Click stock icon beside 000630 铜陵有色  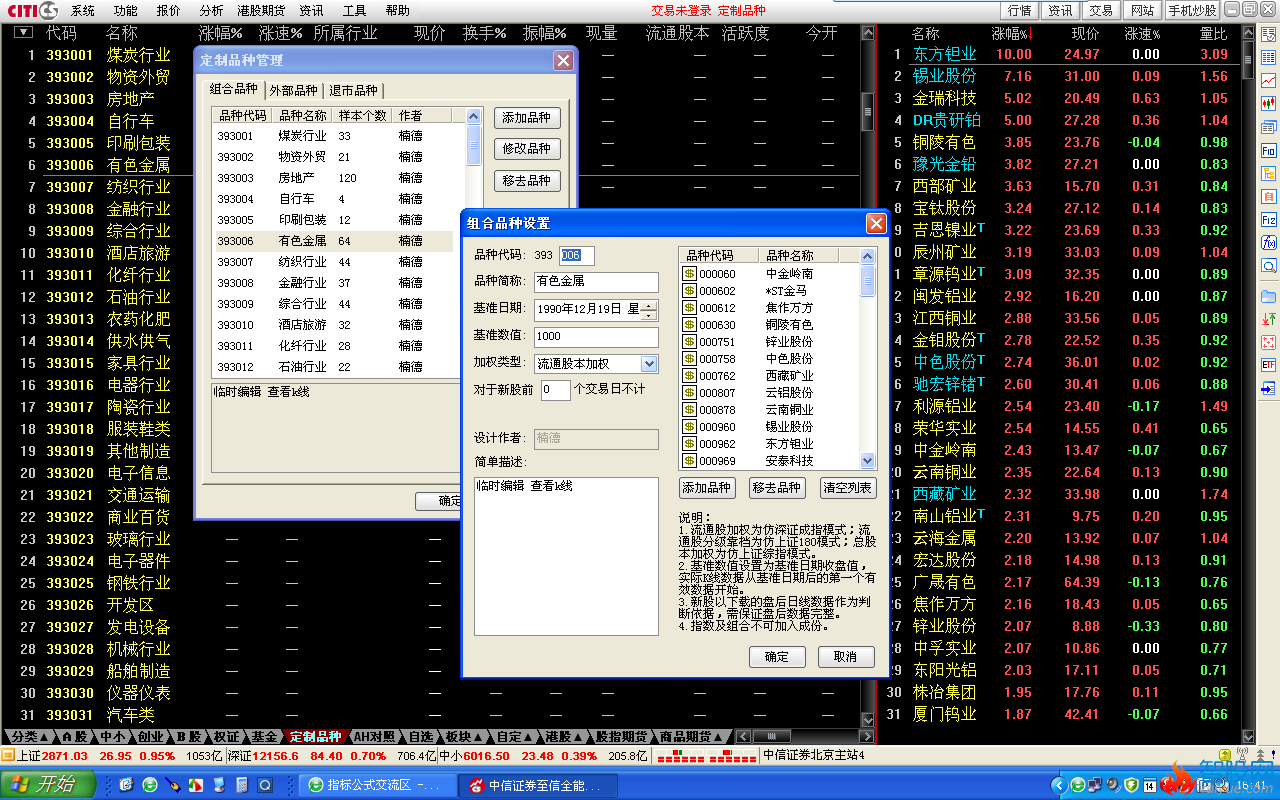[x=689, y=324]
